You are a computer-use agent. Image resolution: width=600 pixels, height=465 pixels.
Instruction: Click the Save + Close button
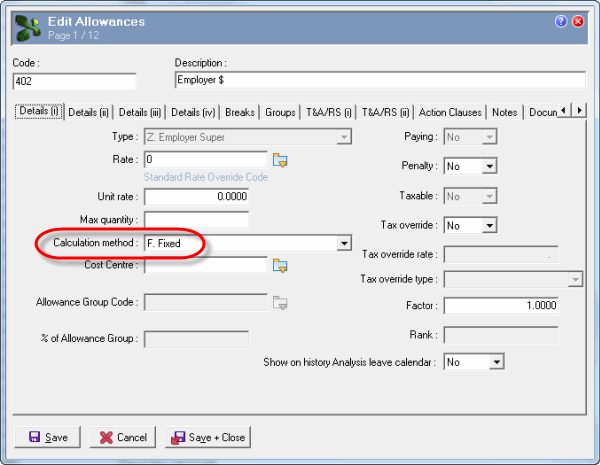pyautogui.click(x=207, y=437)
